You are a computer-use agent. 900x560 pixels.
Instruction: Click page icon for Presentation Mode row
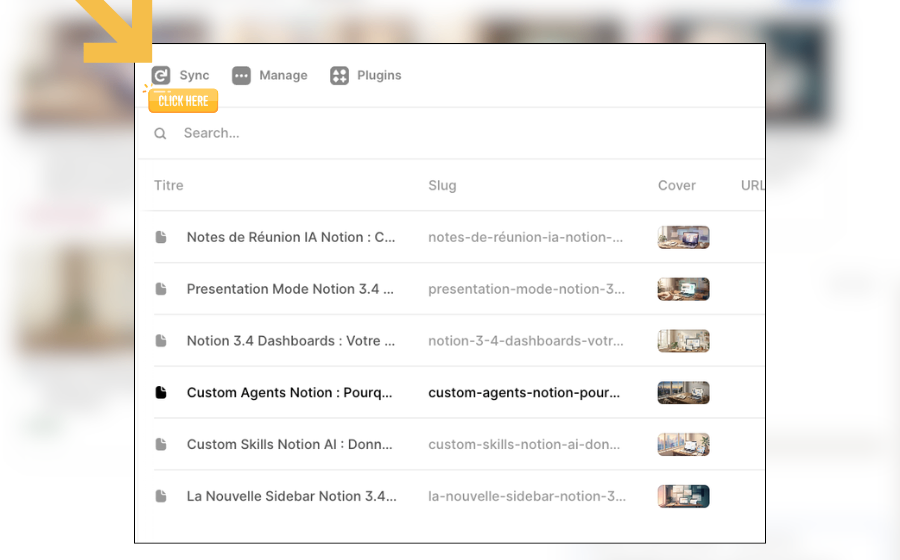pos(161,289)
